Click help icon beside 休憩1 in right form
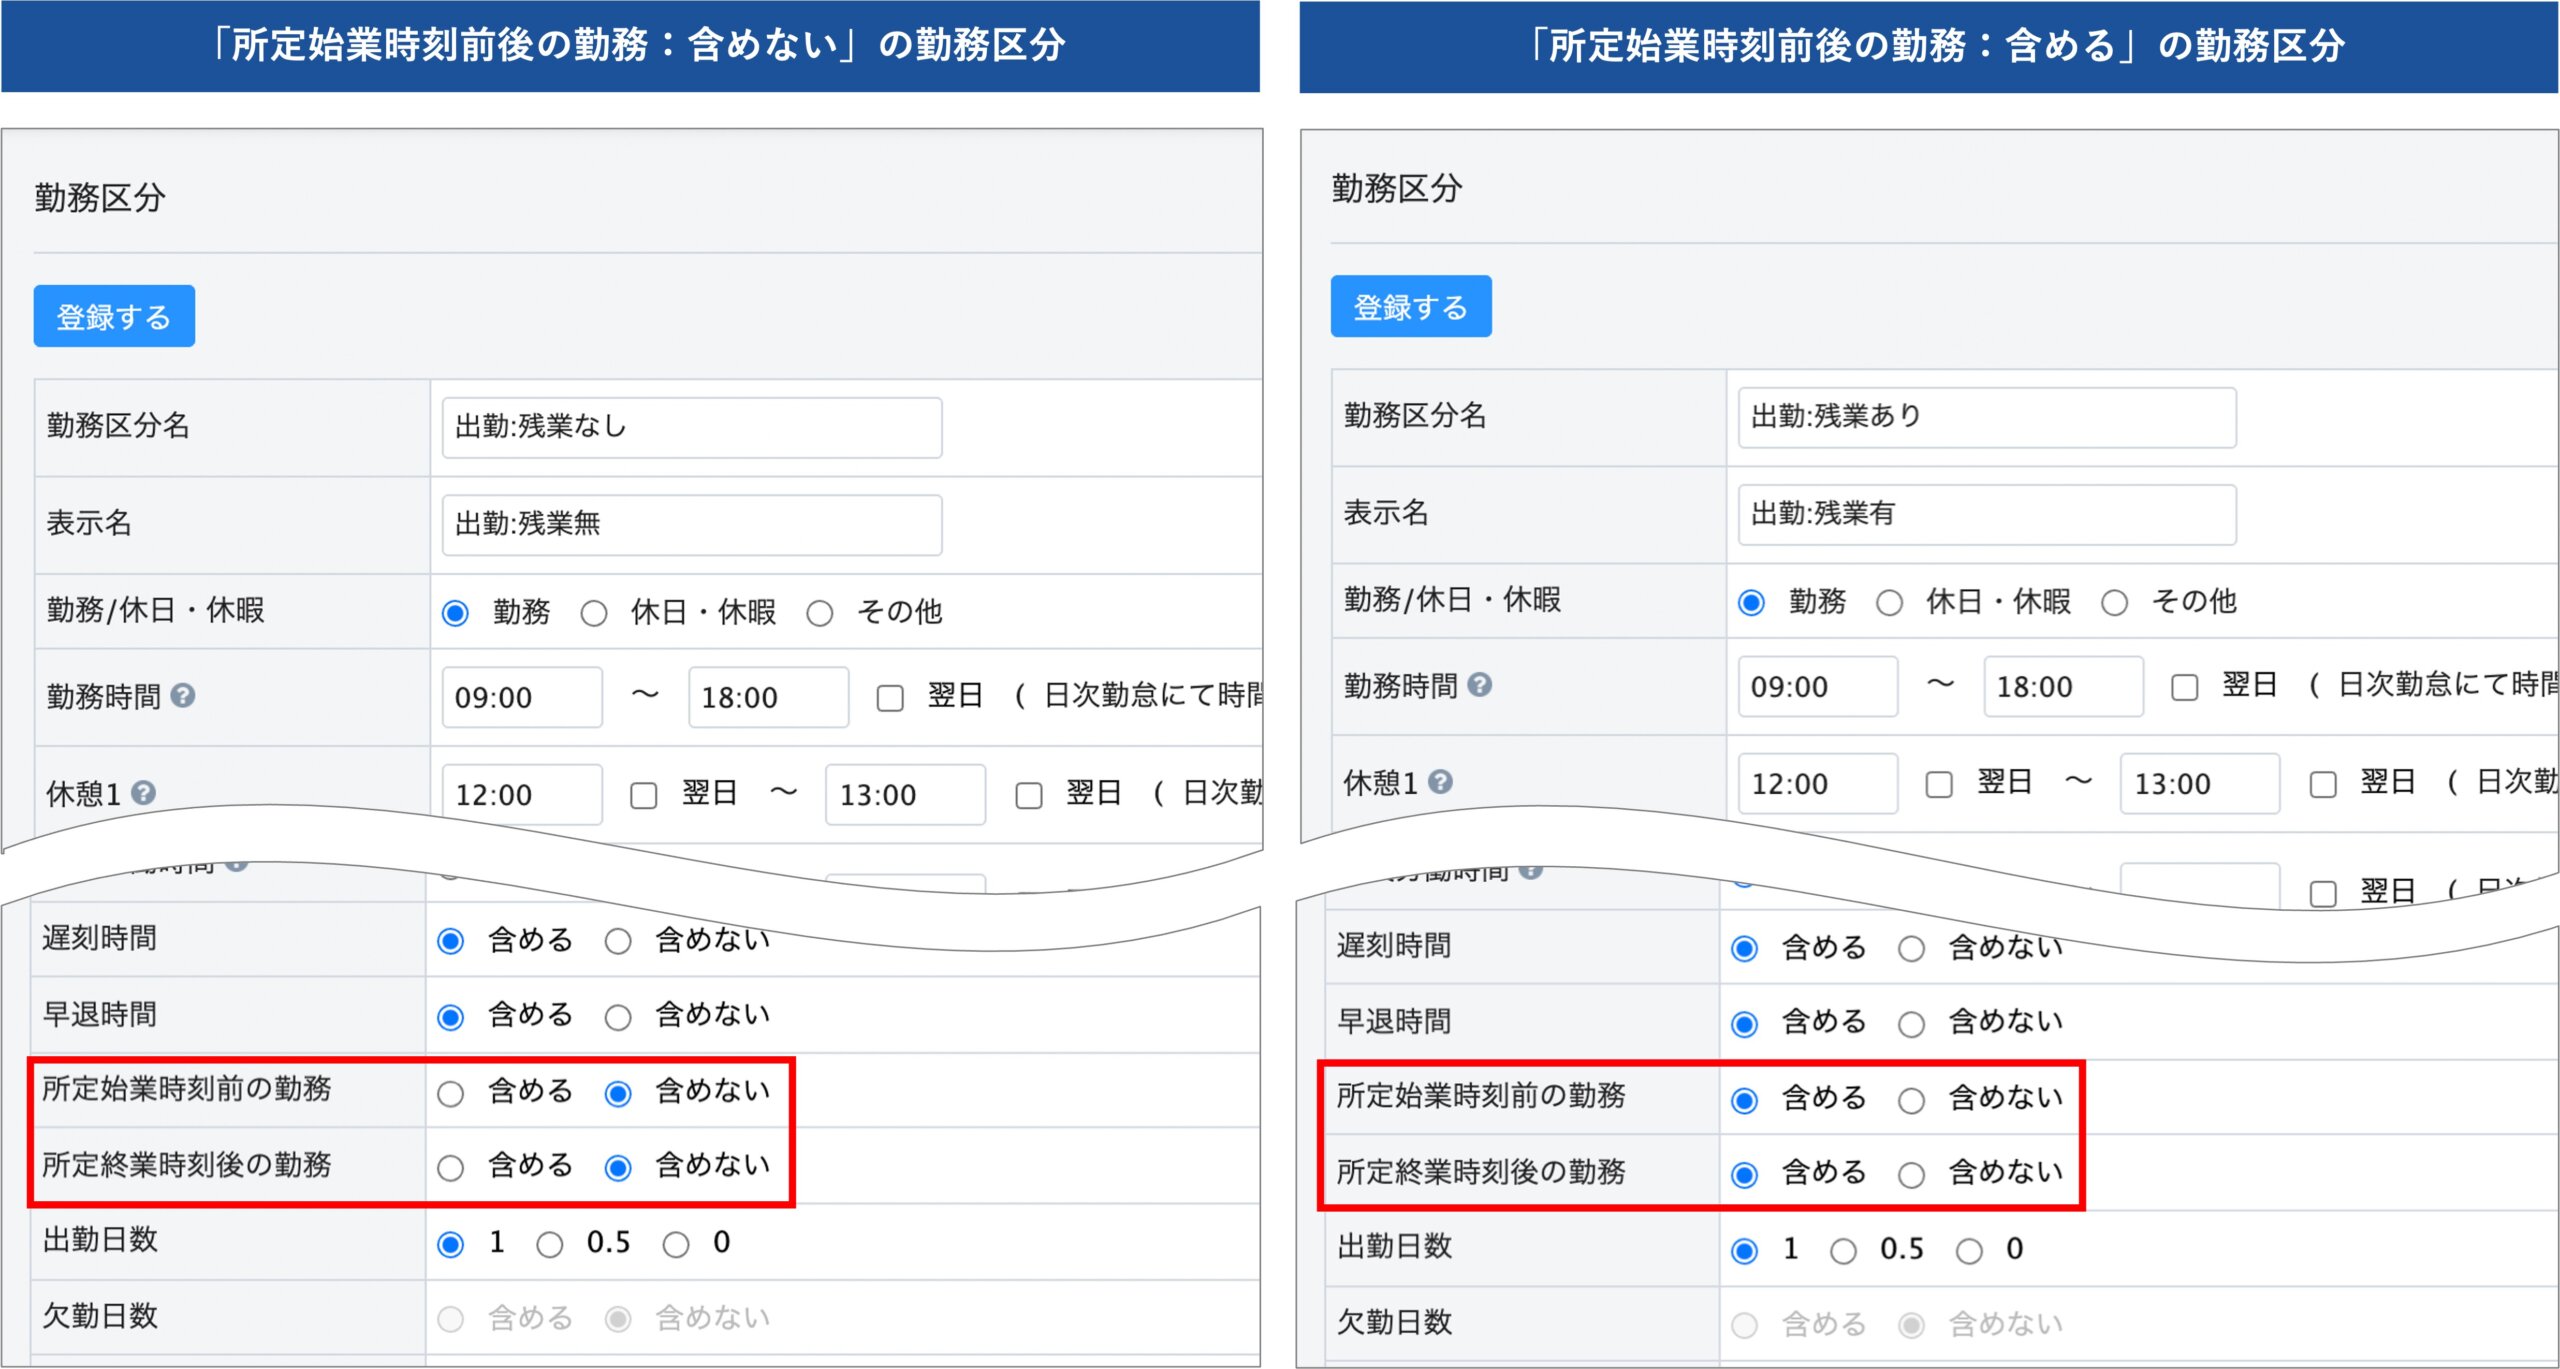2560x1369 pixels. [1440, 781]
